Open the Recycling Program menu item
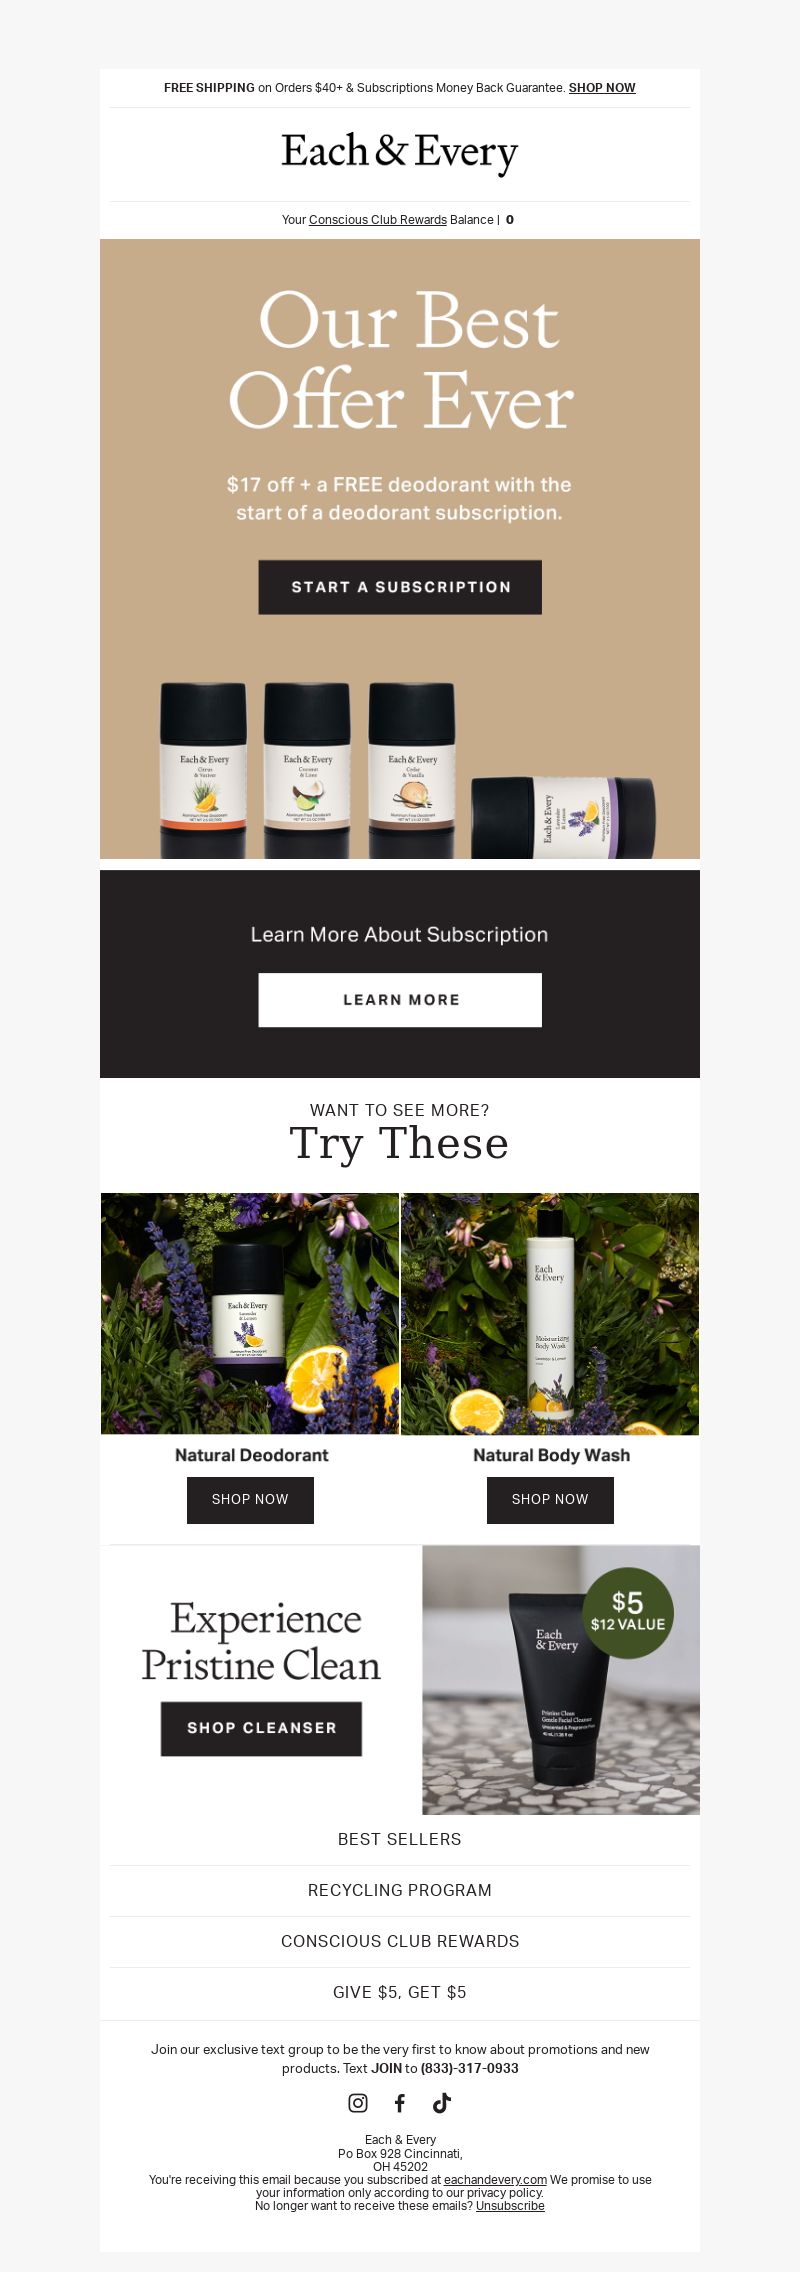The width and height of the screenshot is (800, 2272). [400, 1890]
